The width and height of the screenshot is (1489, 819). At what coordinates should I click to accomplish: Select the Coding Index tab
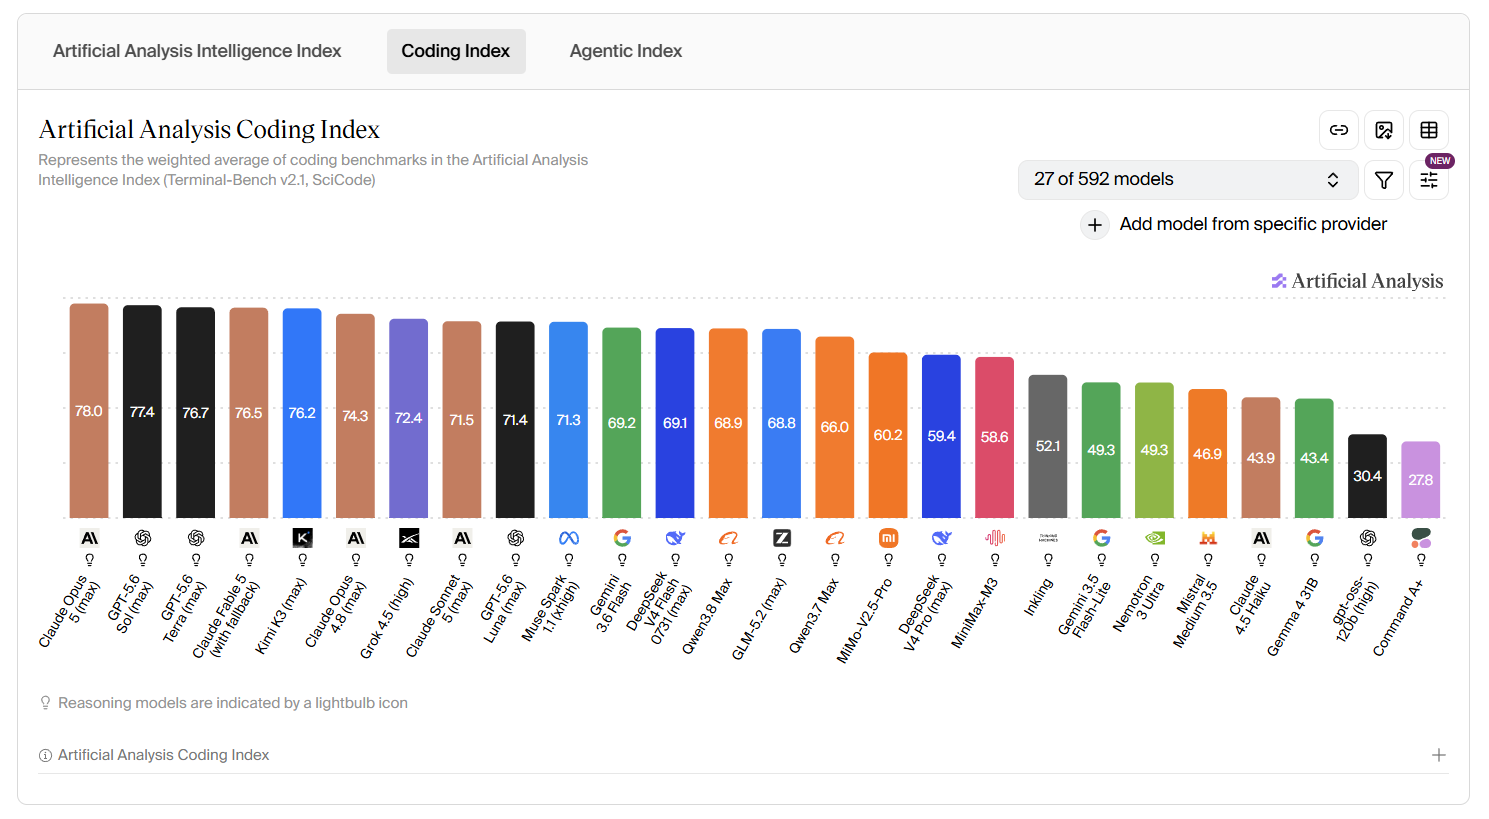point(456,51)
